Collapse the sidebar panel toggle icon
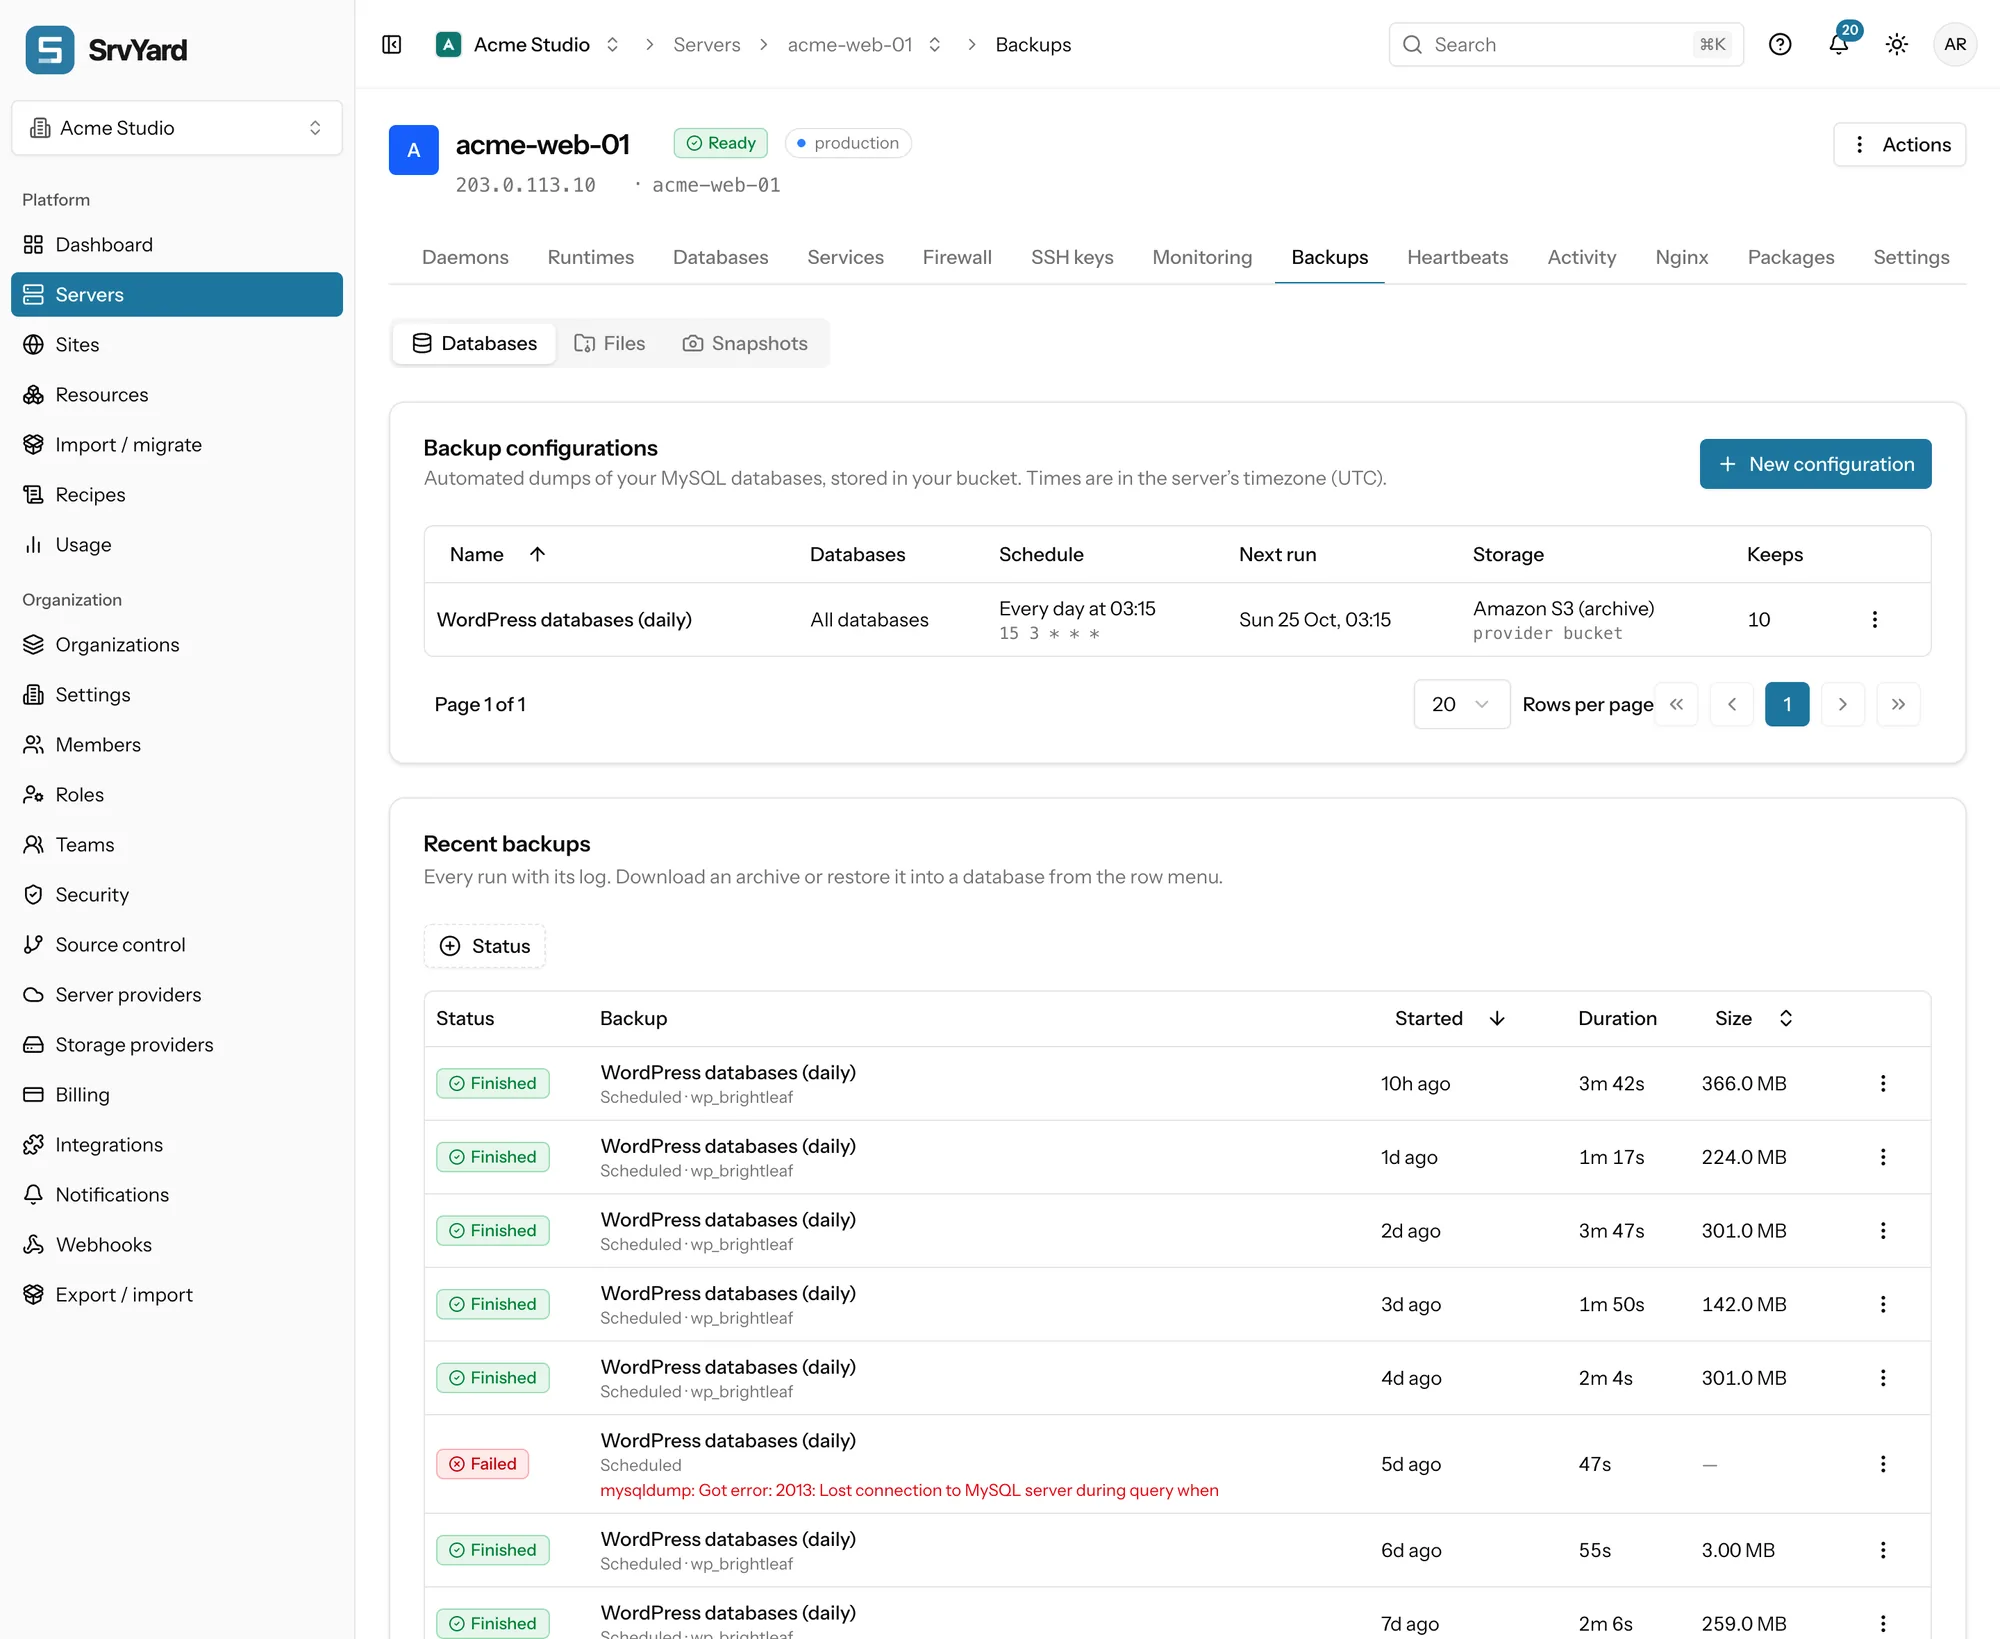 pyautogui.click(x=392, y=45)
